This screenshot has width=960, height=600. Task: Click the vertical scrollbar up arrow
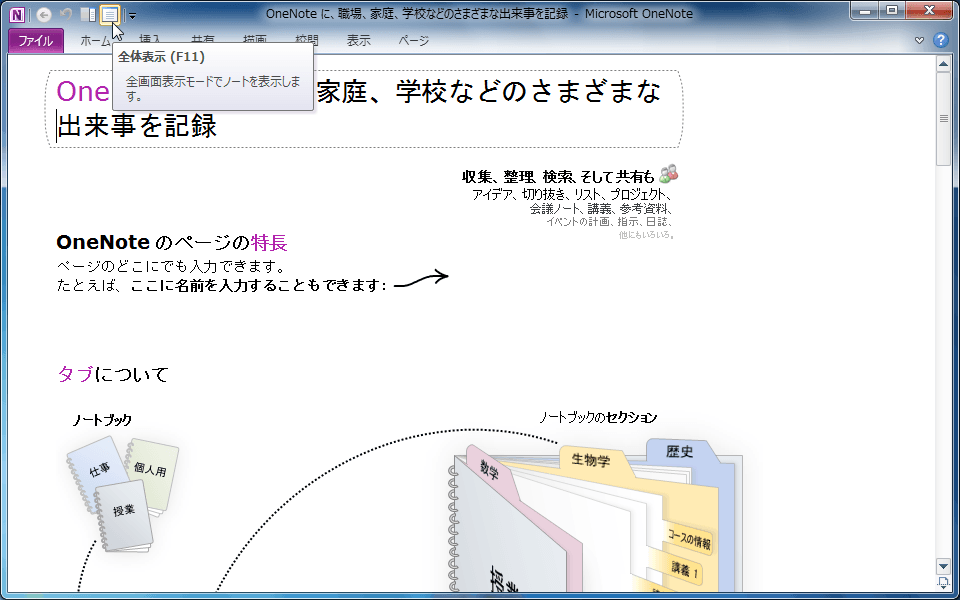[943, 64]
